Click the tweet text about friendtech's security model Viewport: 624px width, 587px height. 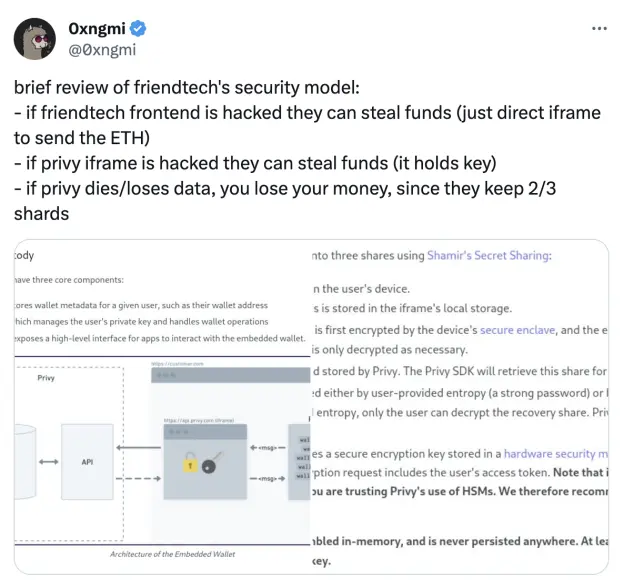pos(307,150)
